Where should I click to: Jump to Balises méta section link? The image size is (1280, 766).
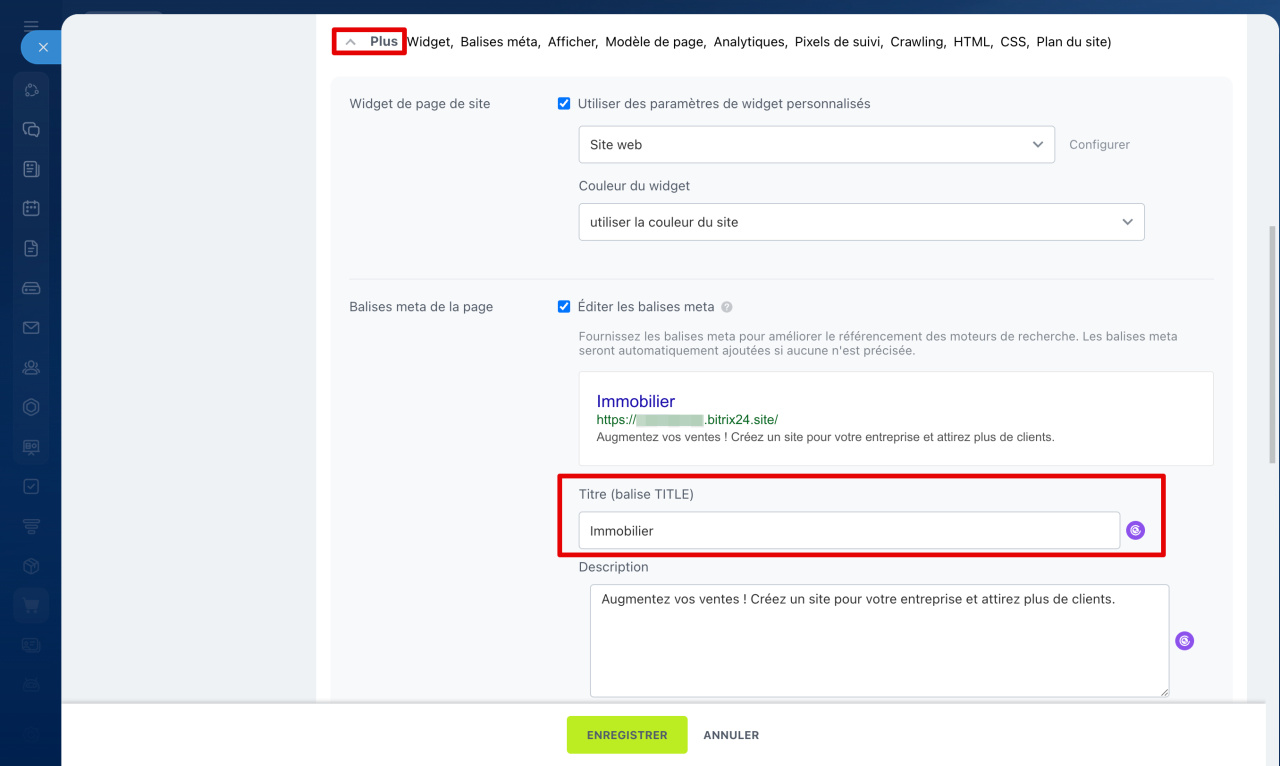click(x=500, y=42)
